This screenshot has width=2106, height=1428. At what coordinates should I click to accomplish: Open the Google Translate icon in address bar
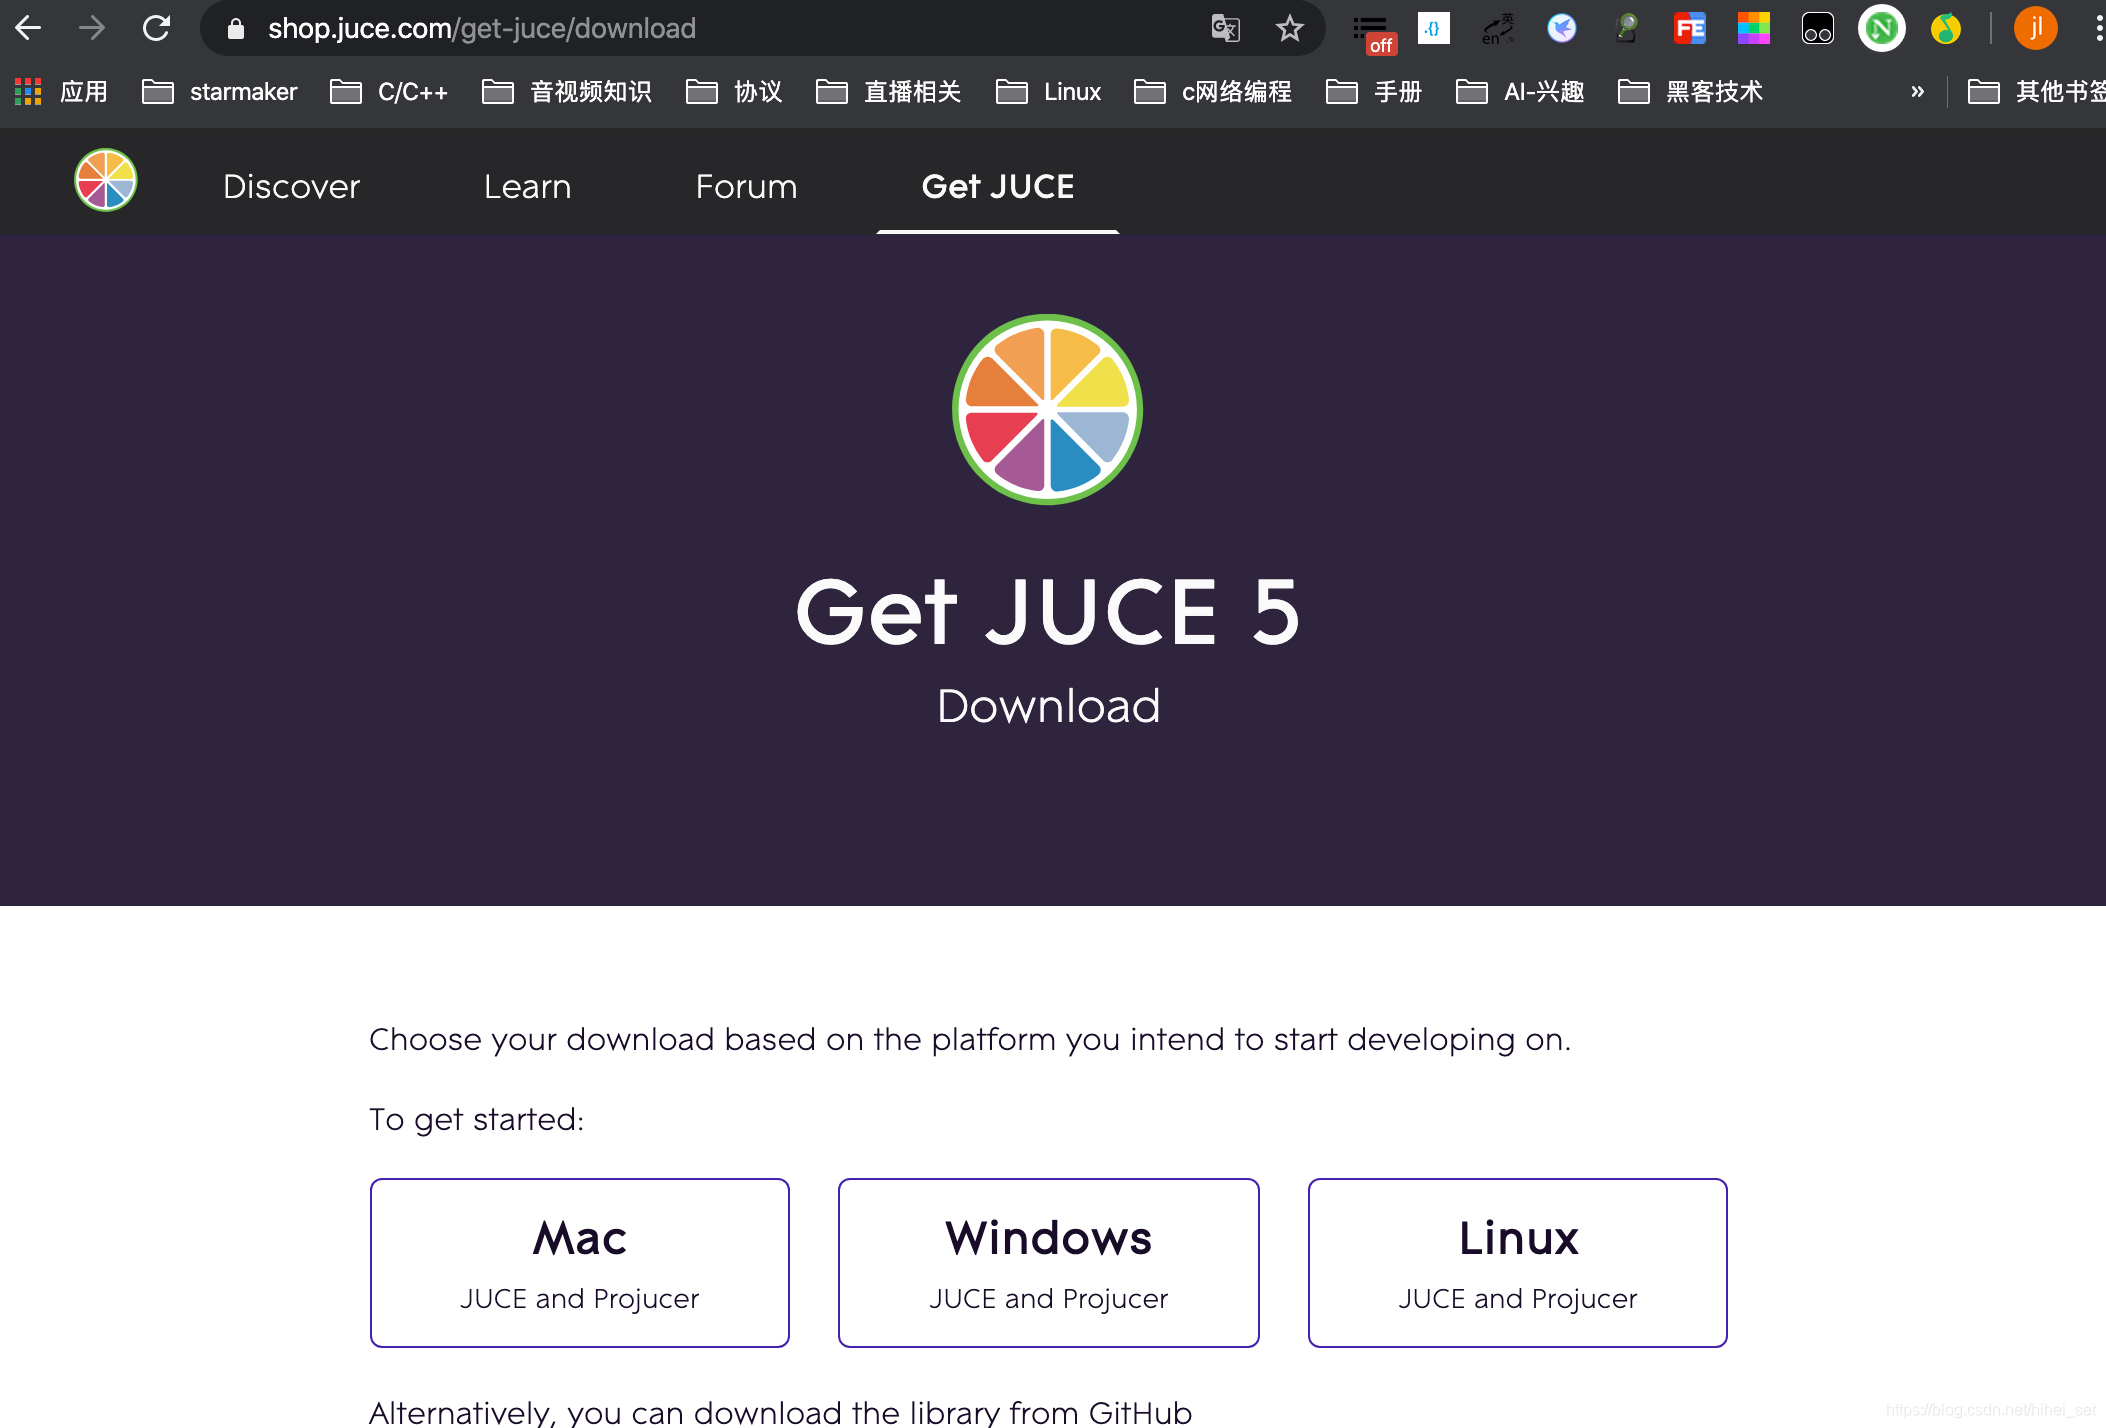coord(1225,28)
